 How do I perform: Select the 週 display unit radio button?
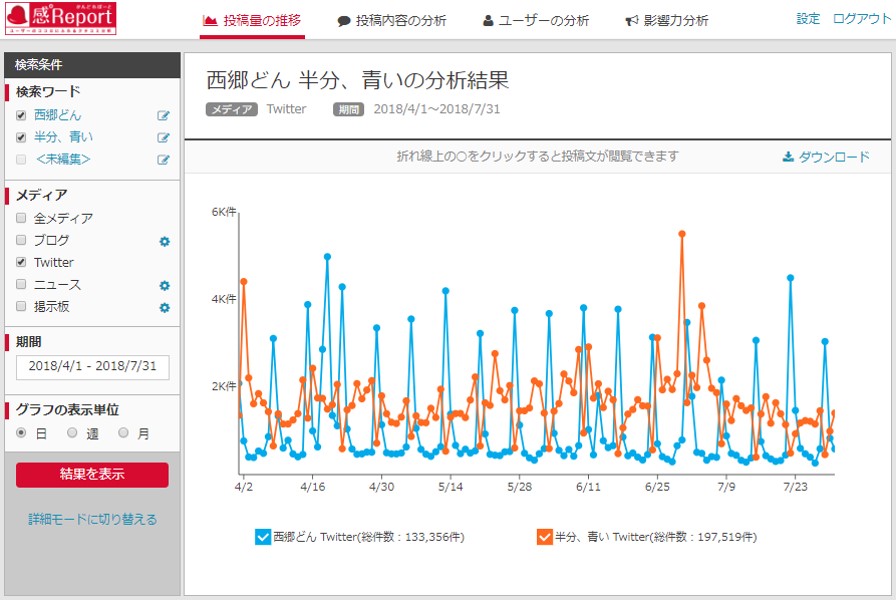[72, 433]
